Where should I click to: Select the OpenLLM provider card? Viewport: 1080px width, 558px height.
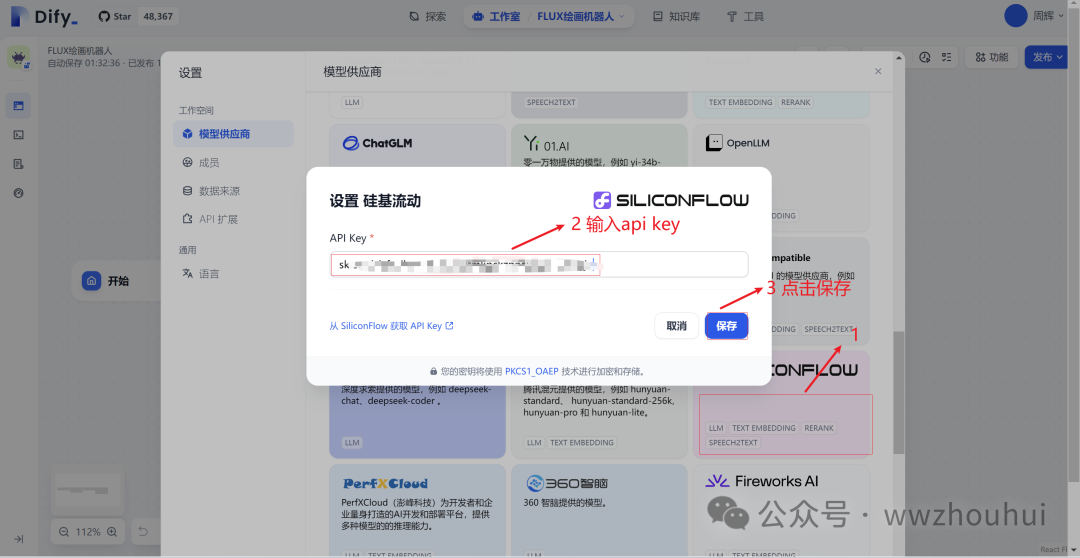(x=781, y=145)
